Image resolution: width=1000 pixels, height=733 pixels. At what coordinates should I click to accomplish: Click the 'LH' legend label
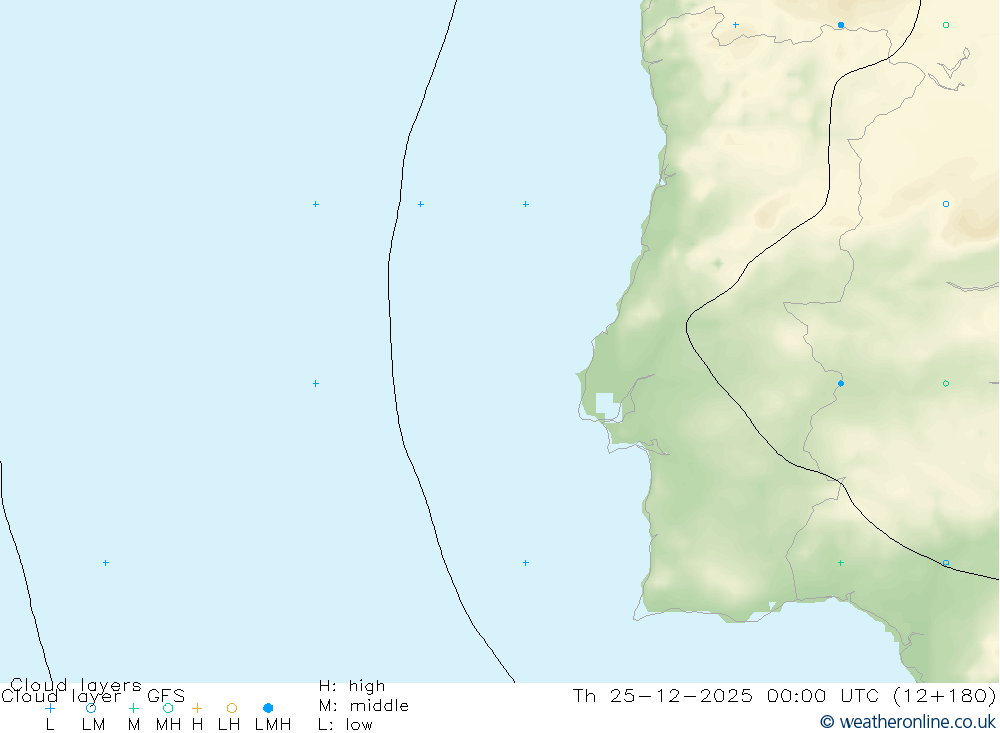click(229, 725)
